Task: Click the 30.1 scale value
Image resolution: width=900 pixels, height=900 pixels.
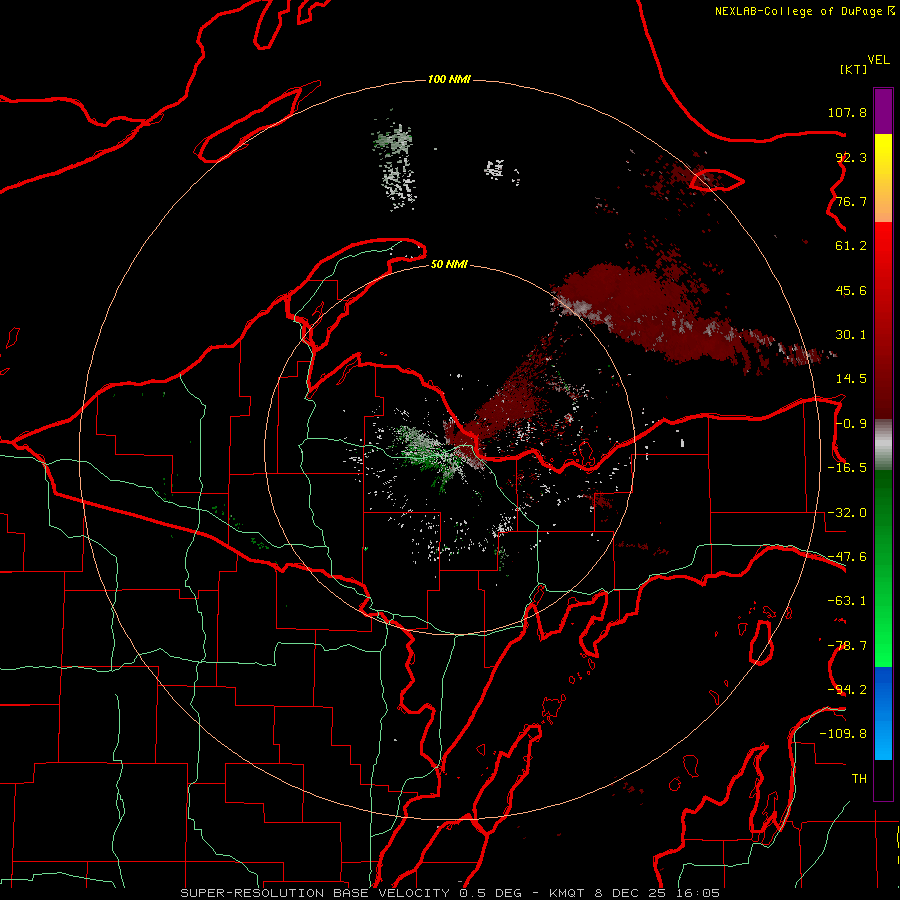Action: pyautogui.click(x=851, y=335)
